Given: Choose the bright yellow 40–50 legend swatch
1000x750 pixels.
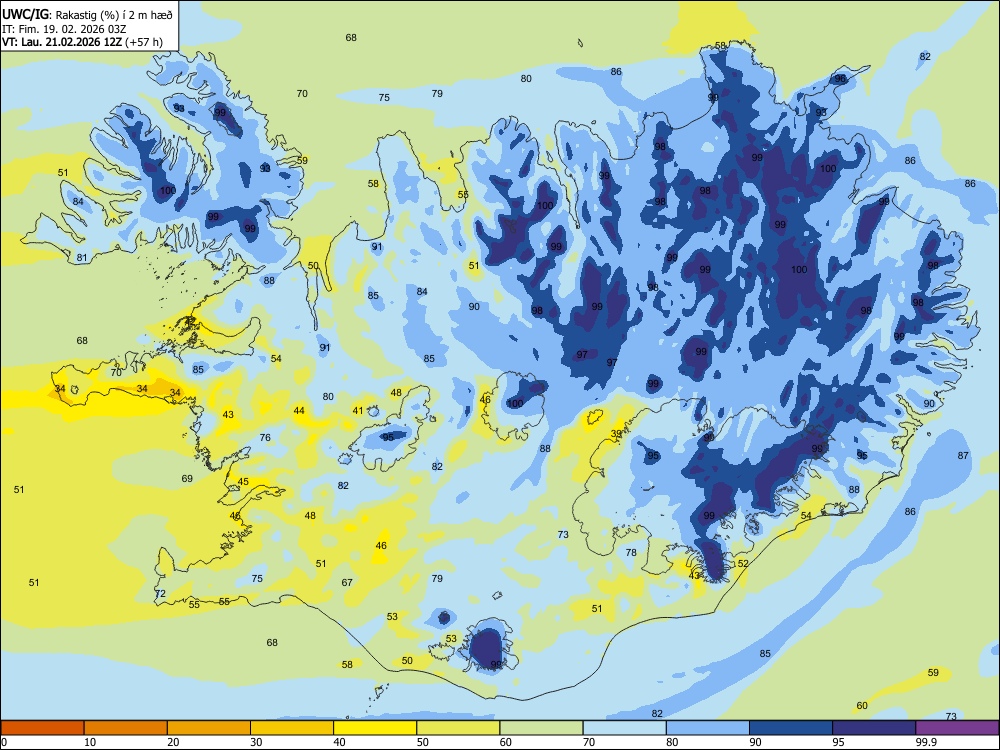Looking at the screenshot, I should click(375, 728).
